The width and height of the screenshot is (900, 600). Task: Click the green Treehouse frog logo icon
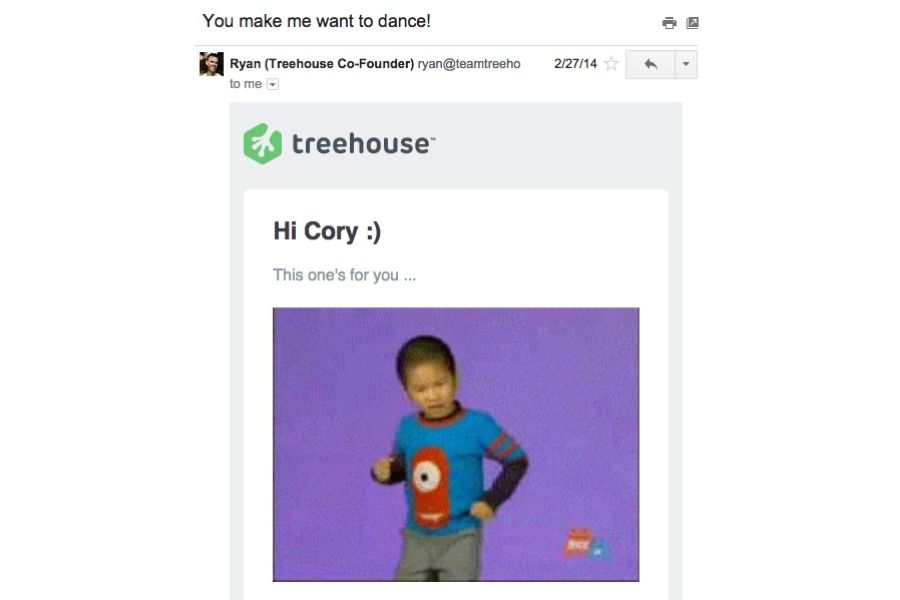tap(262, 144)
